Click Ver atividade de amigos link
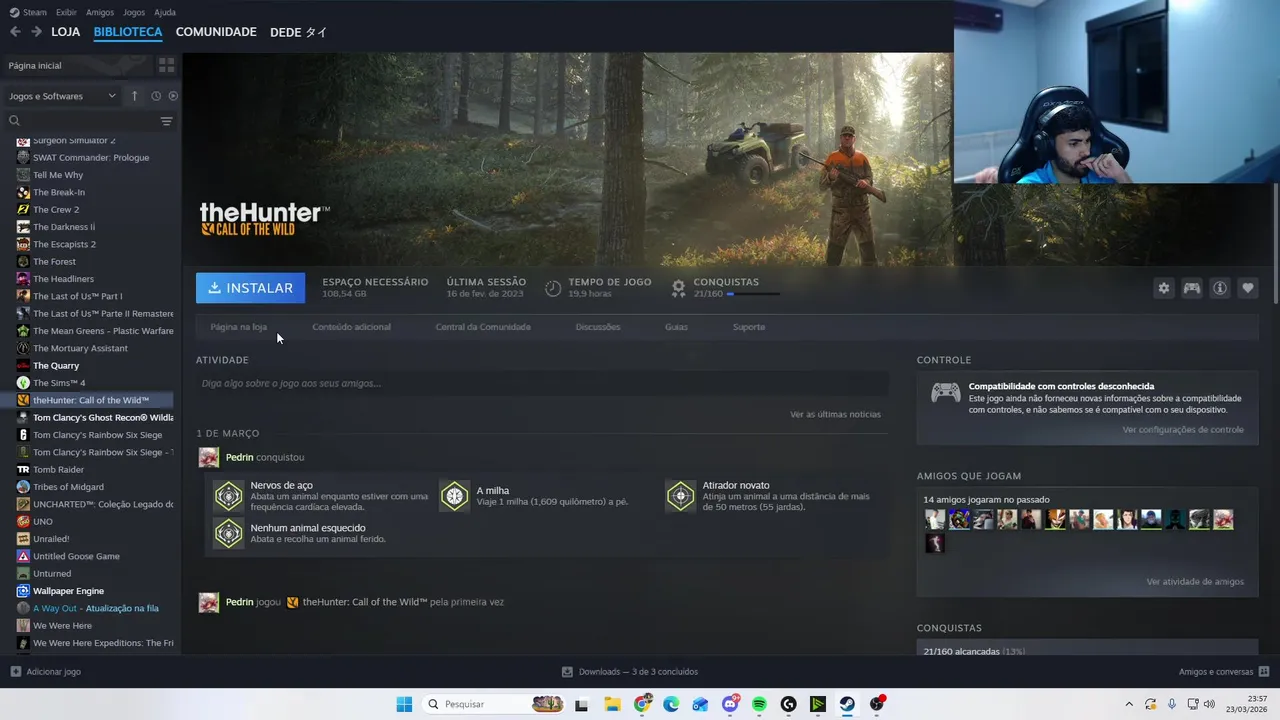Viewport: 1280px width, 720px height. tap(1195, 582)
